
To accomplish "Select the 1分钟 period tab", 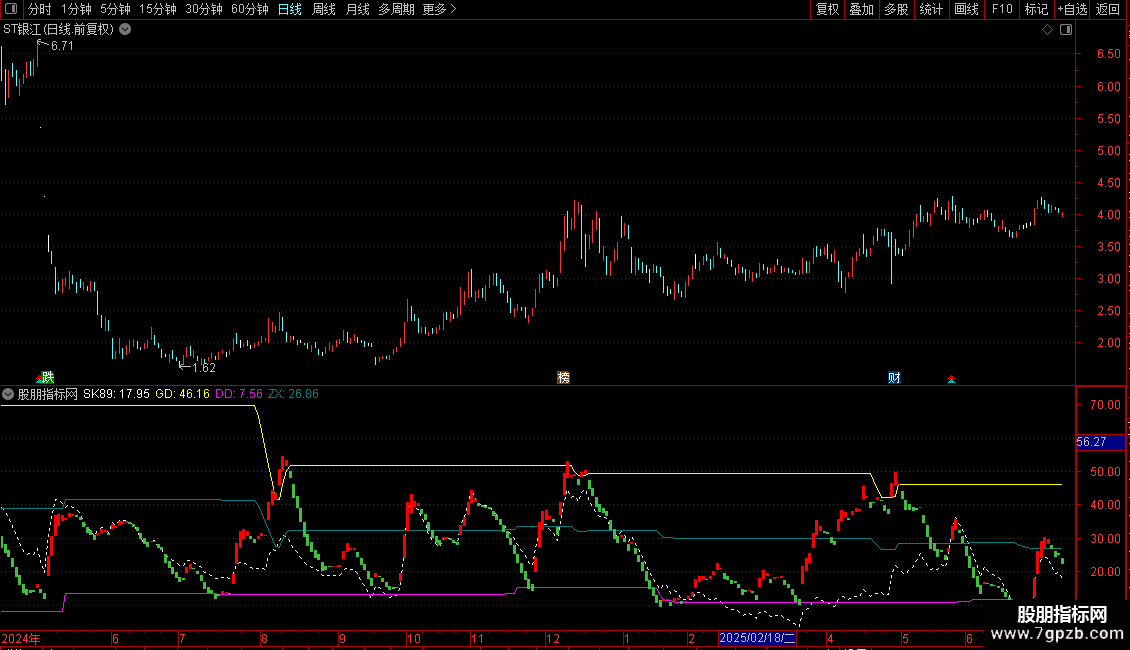I will [76, 9].
